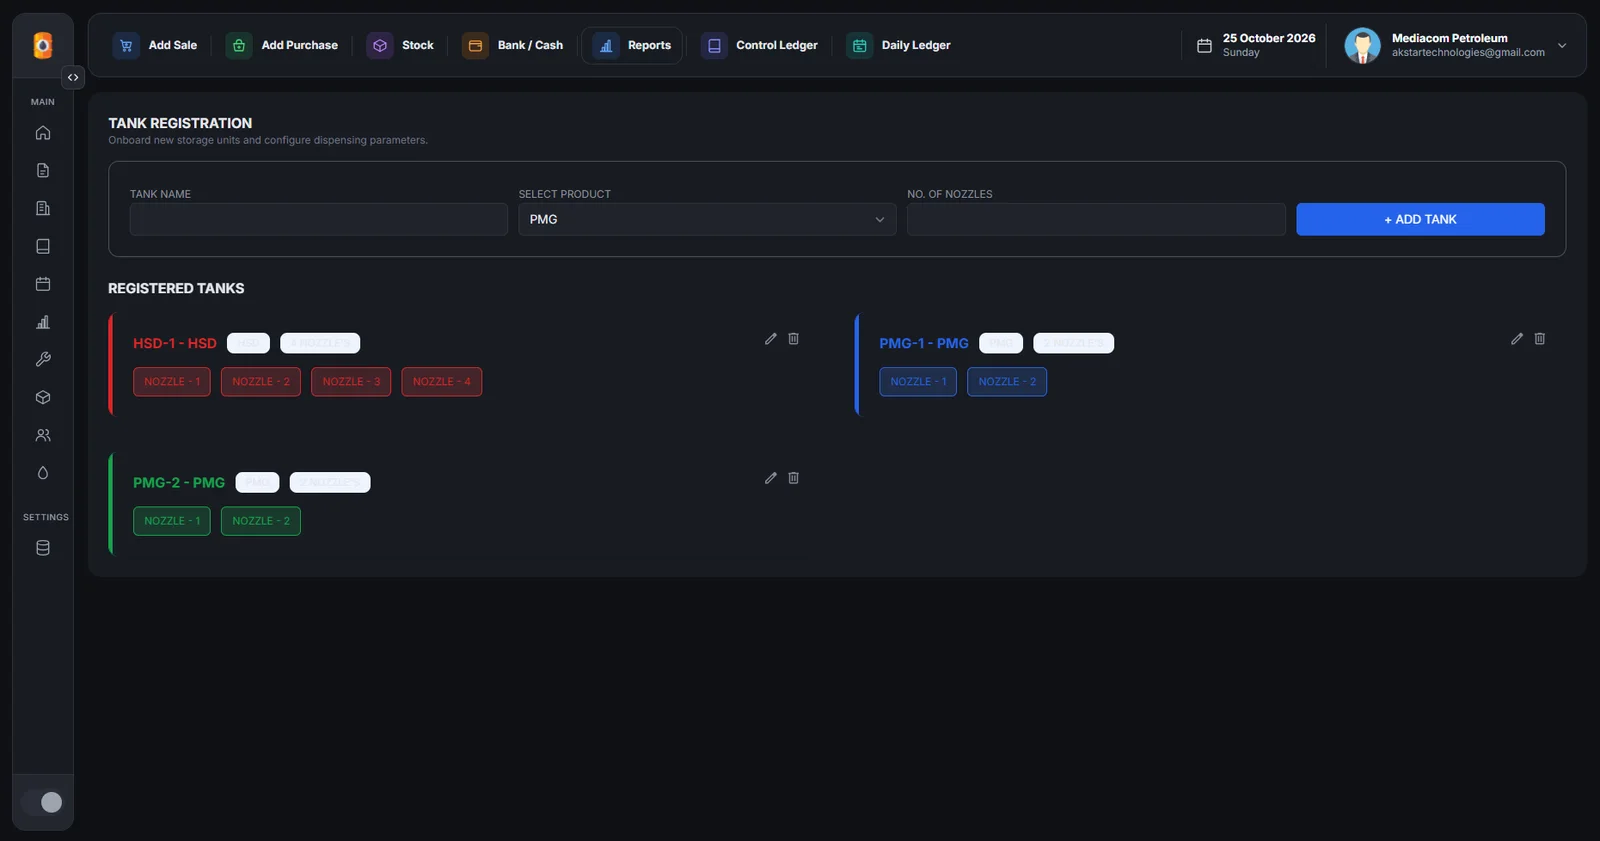Click the user profile avatar
The width and height of the screenshot is (1600, 841).
1362,45
